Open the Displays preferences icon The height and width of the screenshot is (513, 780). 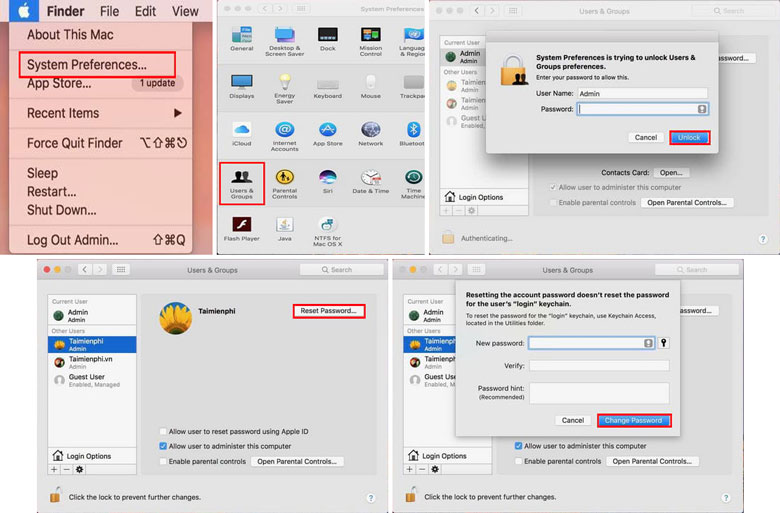click(x=242, y=82)
